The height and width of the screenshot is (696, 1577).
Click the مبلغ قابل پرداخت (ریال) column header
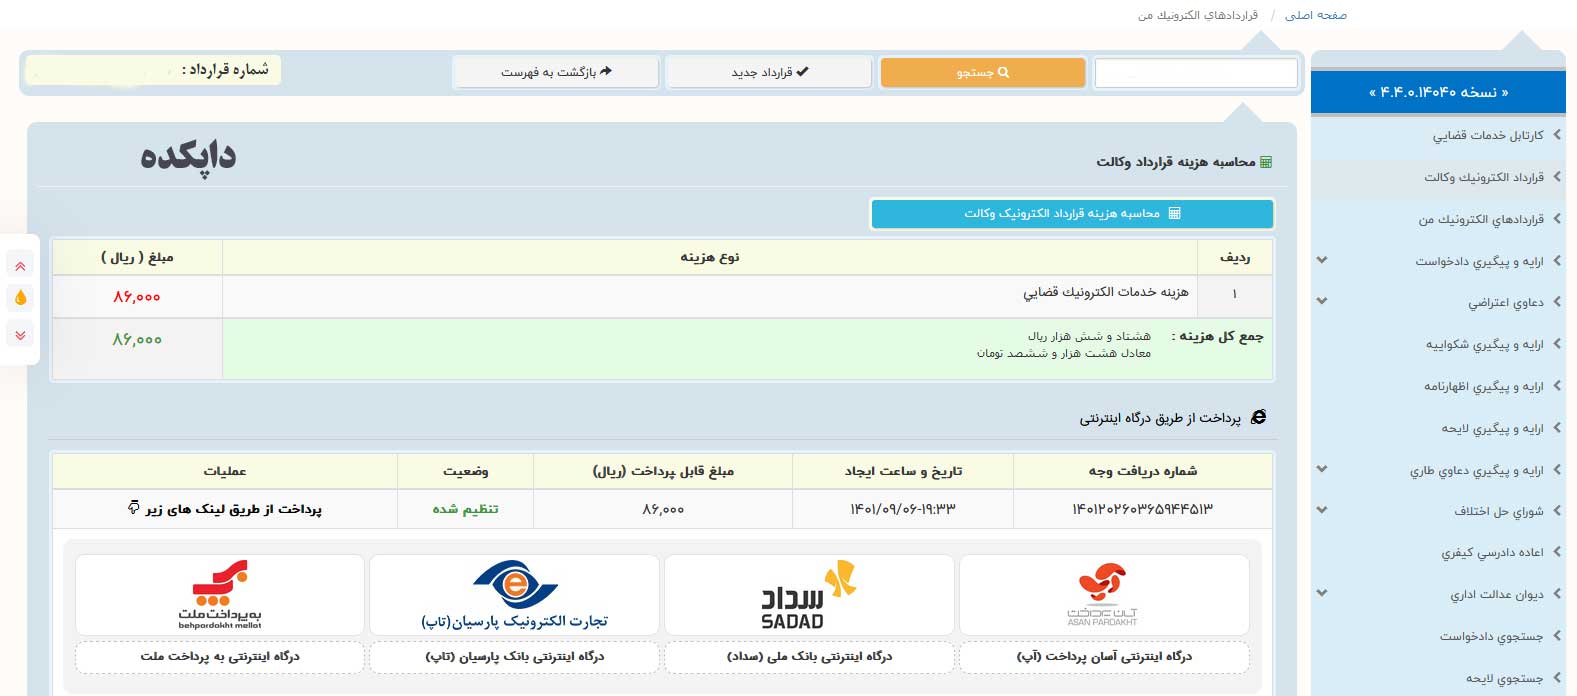[x=663, y=471]
